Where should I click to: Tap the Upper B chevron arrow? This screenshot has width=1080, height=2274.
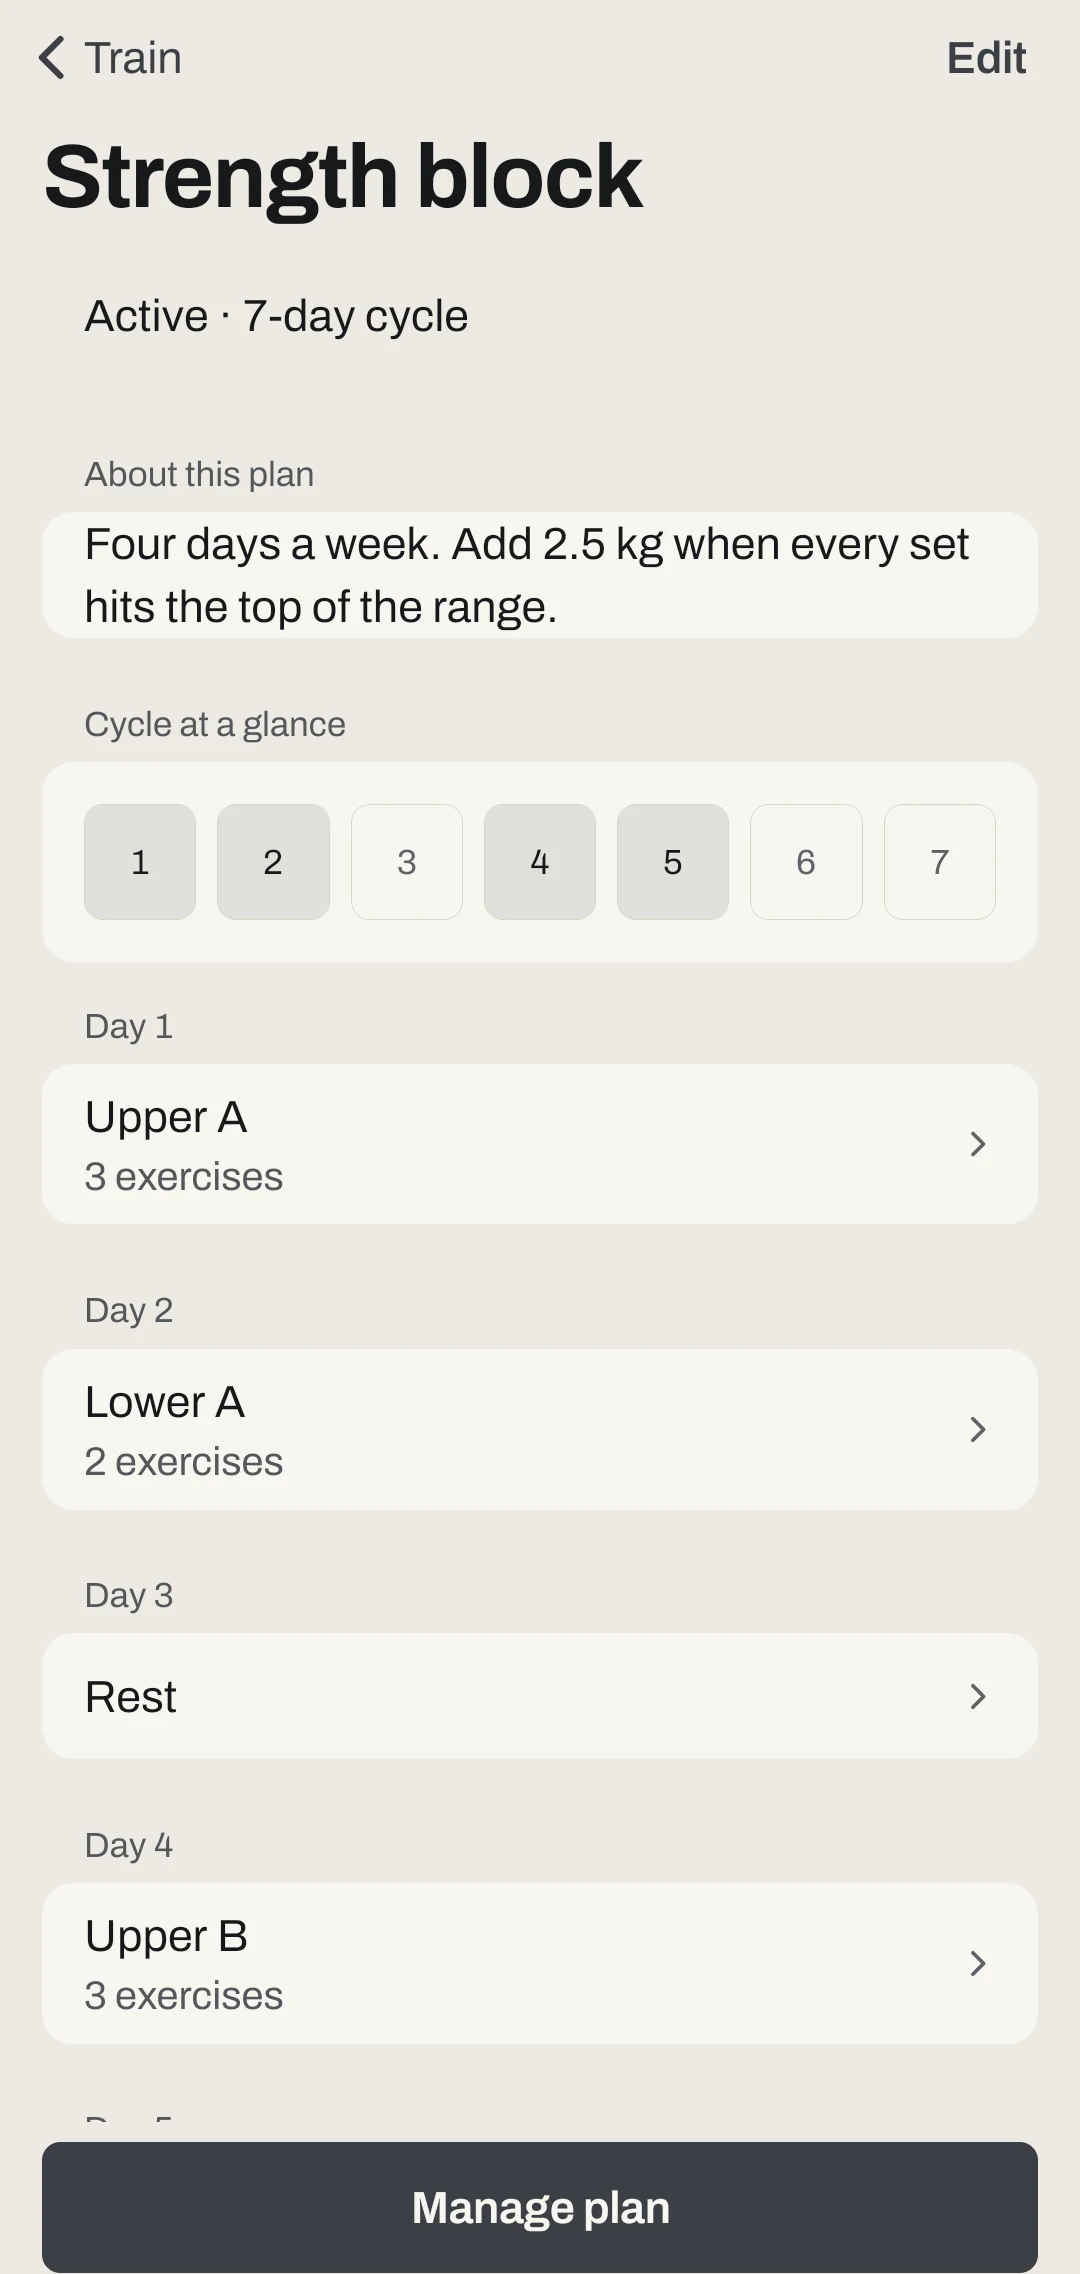click(x=978, y=1963)
